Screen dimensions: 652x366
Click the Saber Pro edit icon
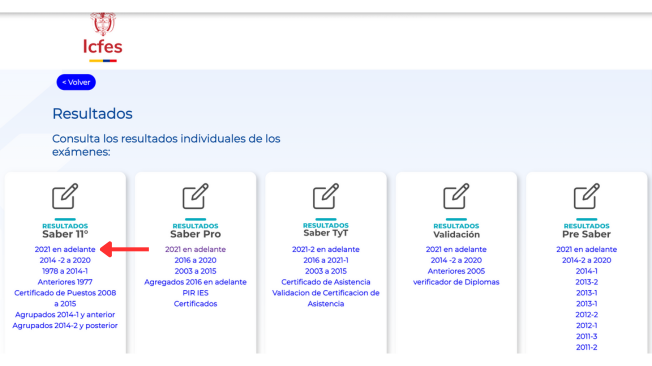(x=195, y=196)
